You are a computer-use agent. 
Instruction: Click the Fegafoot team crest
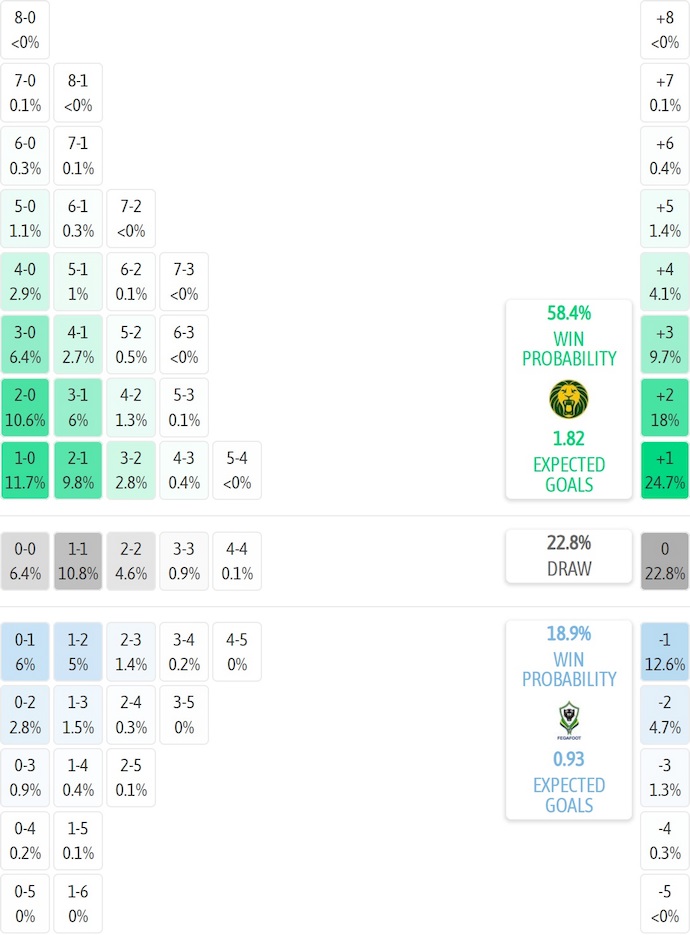[x=568, y=720]
